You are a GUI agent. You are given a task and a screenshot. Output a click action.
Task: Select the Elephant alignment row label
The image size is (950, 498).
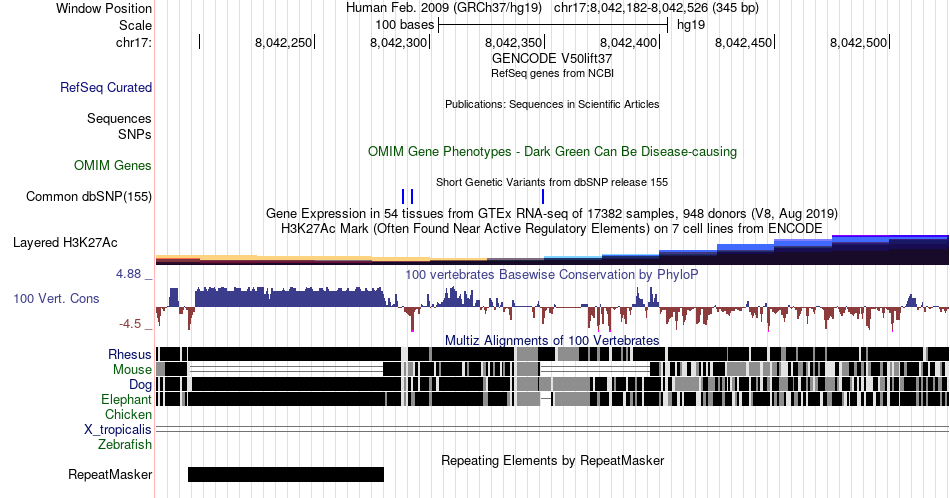127,399
